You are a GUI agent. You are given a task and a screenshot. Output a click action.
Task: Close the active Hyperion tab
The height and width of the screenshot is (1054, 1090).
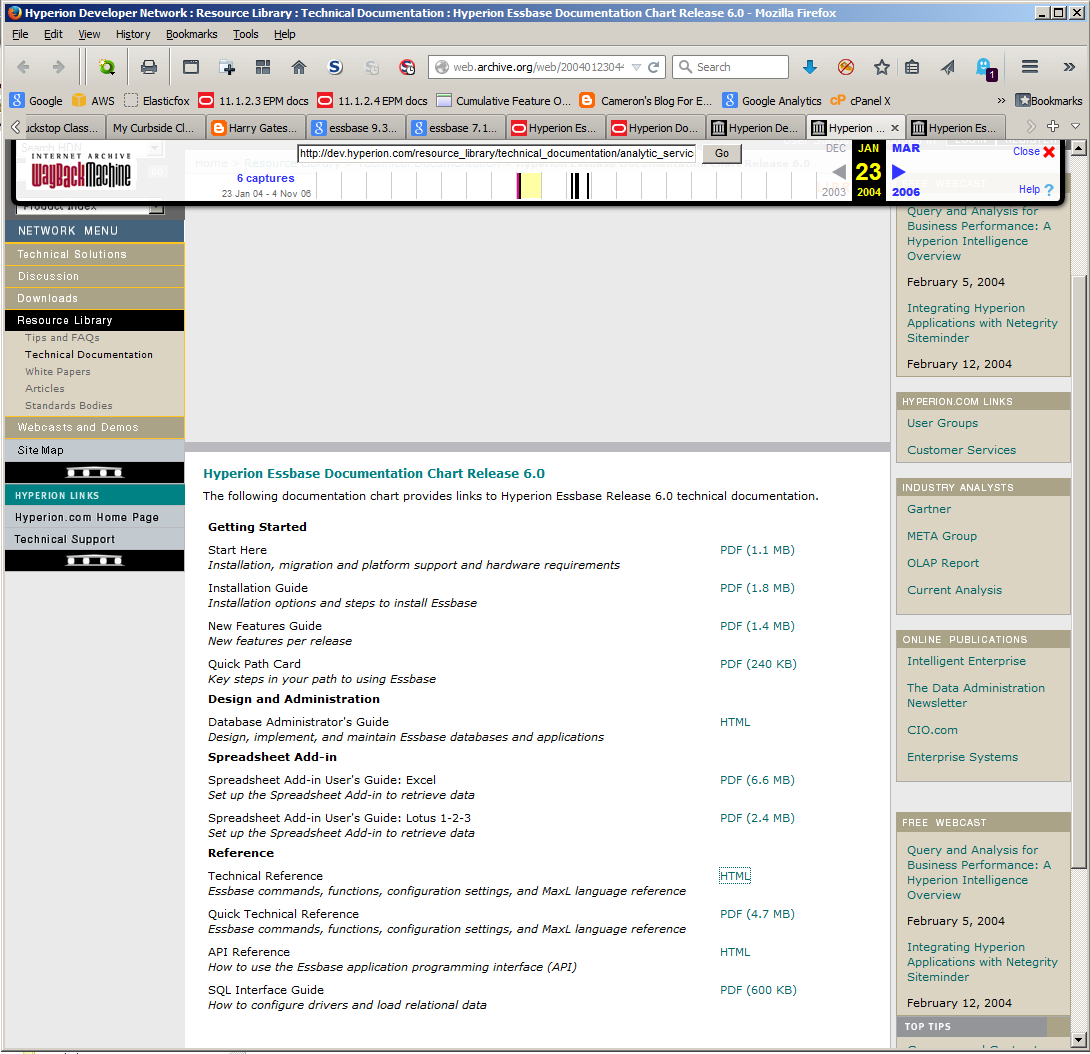pyautogui.click(x=895, y=128)
